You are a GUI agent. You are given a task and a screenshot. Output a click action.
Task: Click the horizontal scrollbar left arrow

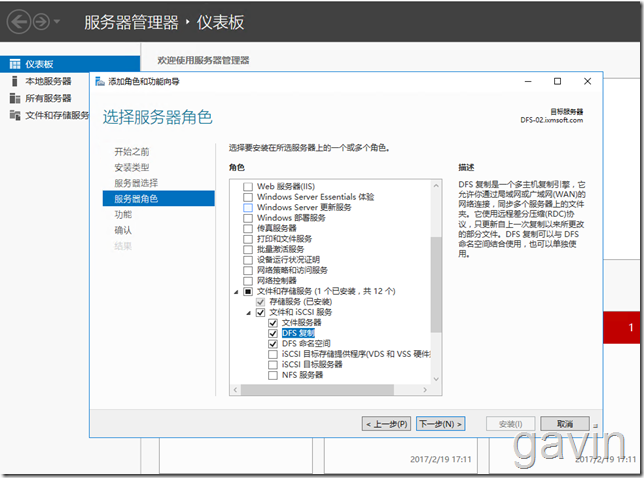[x=235, y=389]
